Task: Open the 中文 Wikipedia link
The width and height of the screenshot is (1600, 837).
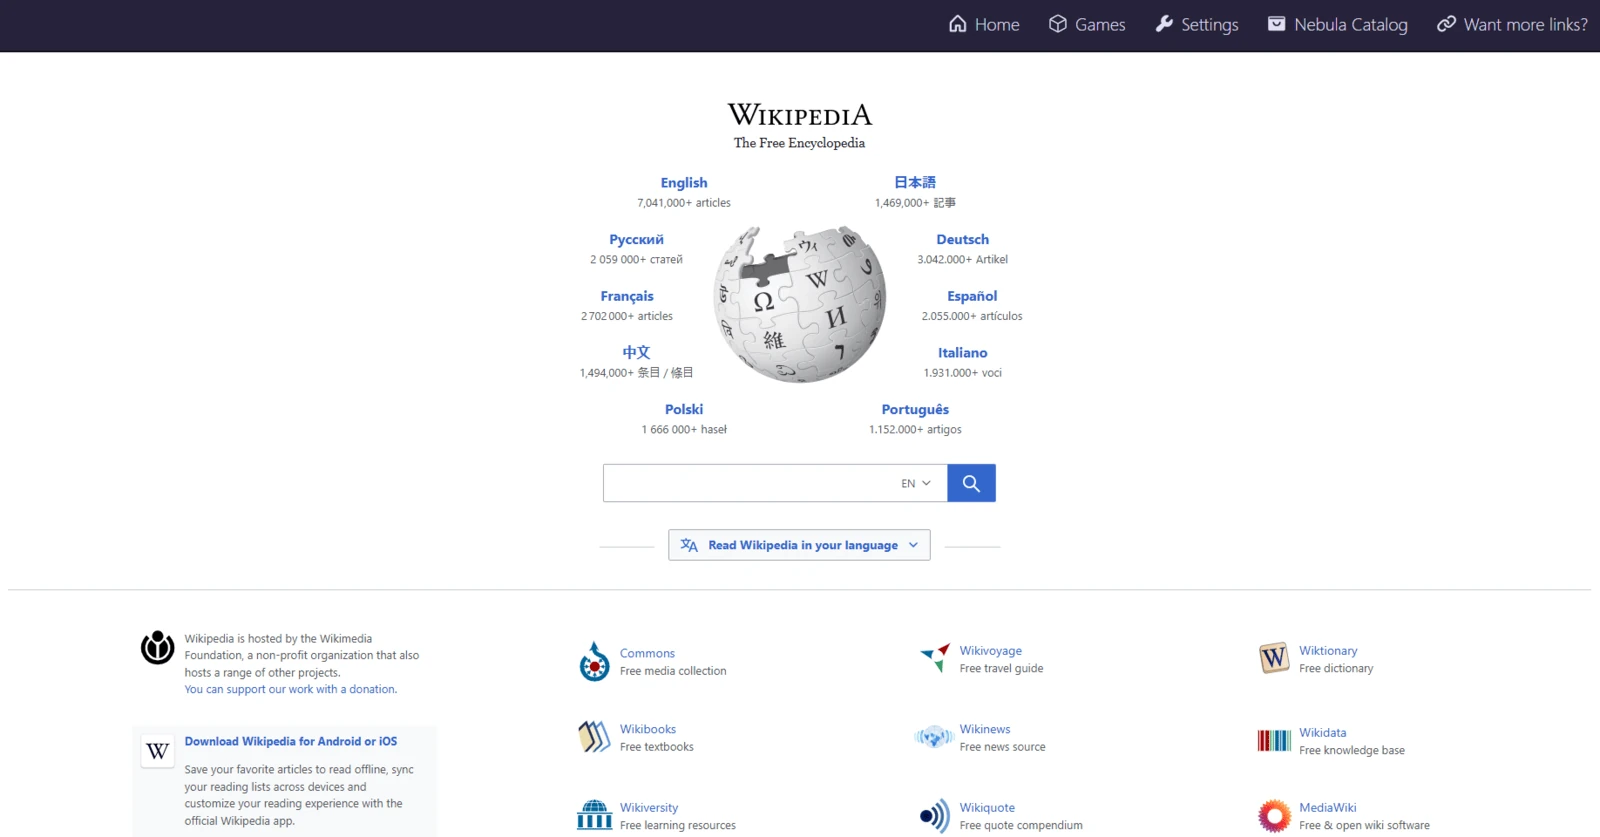Action: coord(636,352)
